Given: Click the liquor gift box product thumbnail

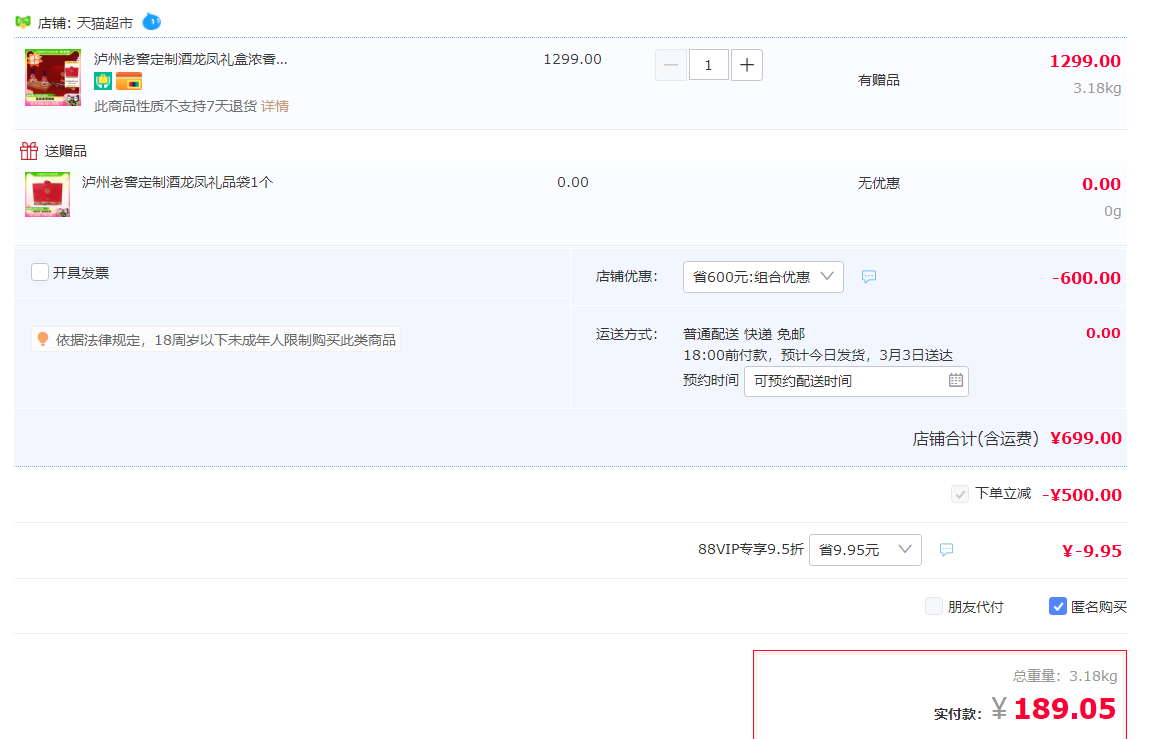Looking at the screenshot, I should point(53,78).
